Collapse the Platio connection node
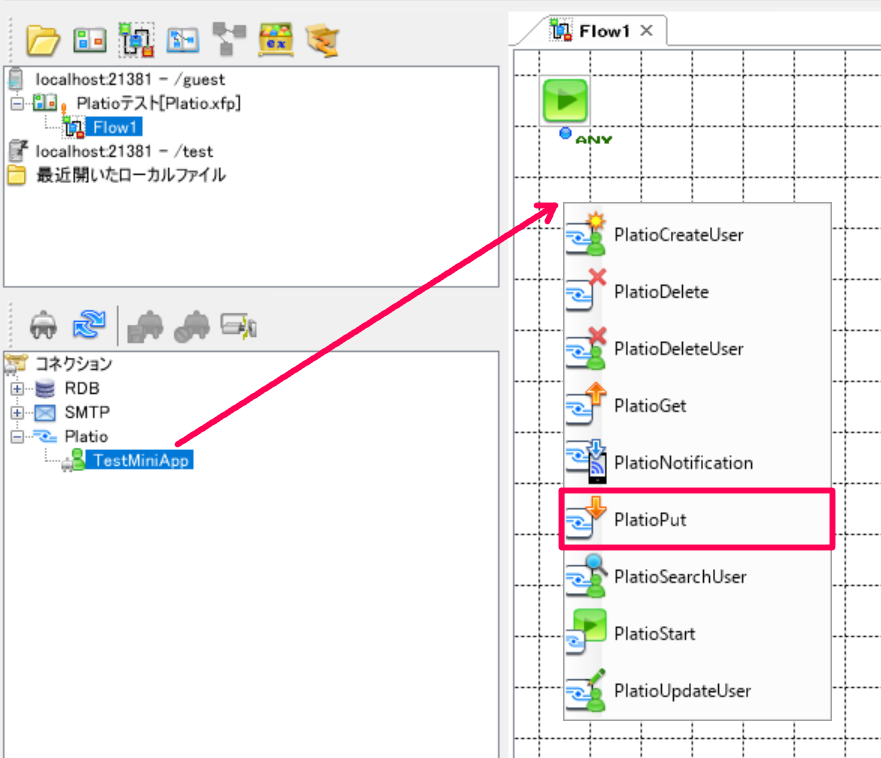Screen dimensions: 881x758 (17, 437)
